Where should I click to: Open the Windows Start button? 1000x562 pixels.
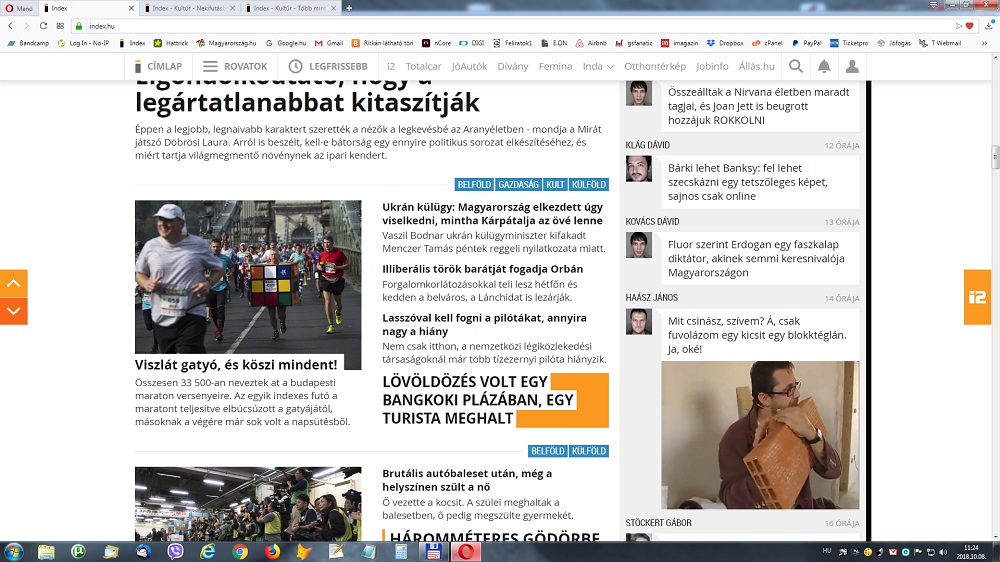pos(13,551)
